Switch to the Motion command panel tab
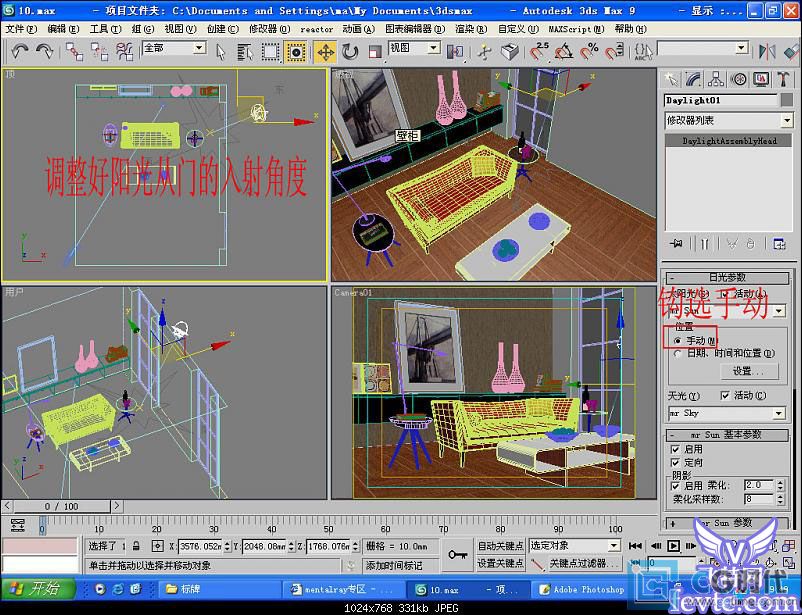This screenshot has width=802, height=615. pyautogui.click(x=739, y=79)
